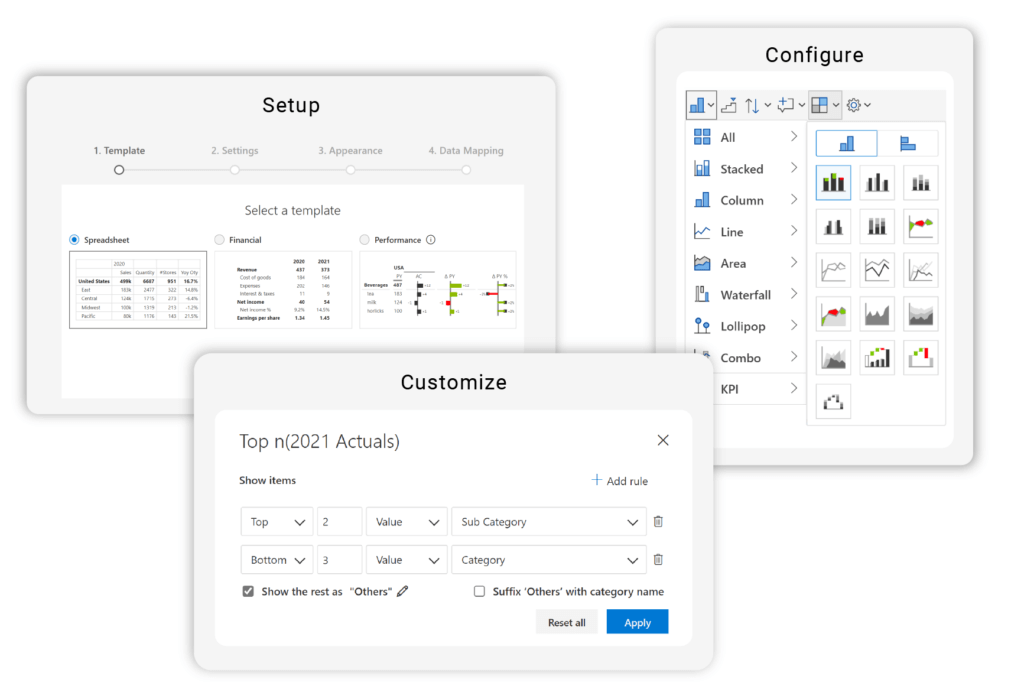Viewport: 1024px width, 689px height.
Task: Expand the Line chart category
Action: (x=744, y=231)
